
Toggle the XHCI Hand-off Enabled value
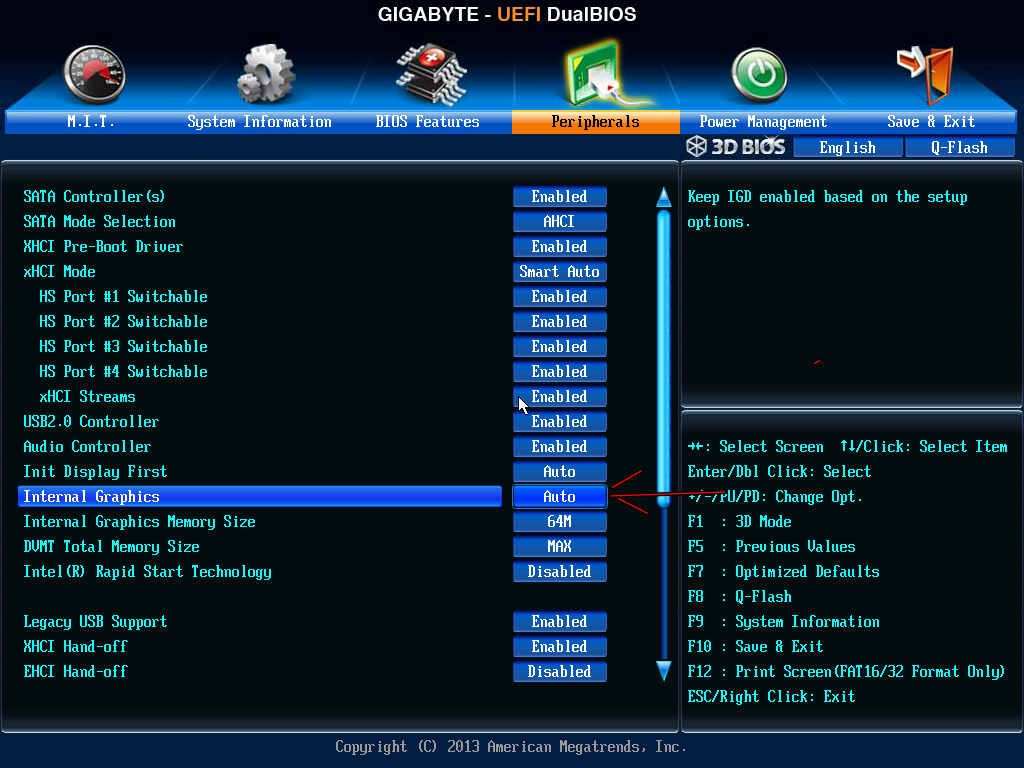pyautogui.click(x=560, y=647)
